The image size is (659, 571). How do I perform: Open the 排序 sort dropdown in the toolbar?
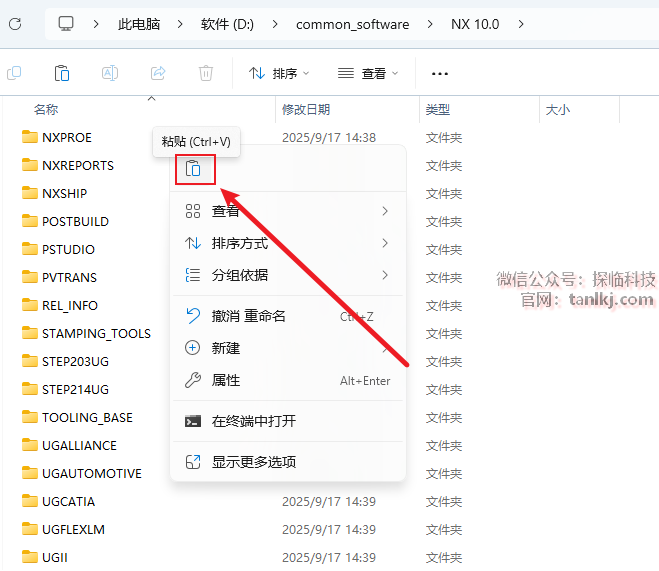pyautogui.click(x=279, y=73)
